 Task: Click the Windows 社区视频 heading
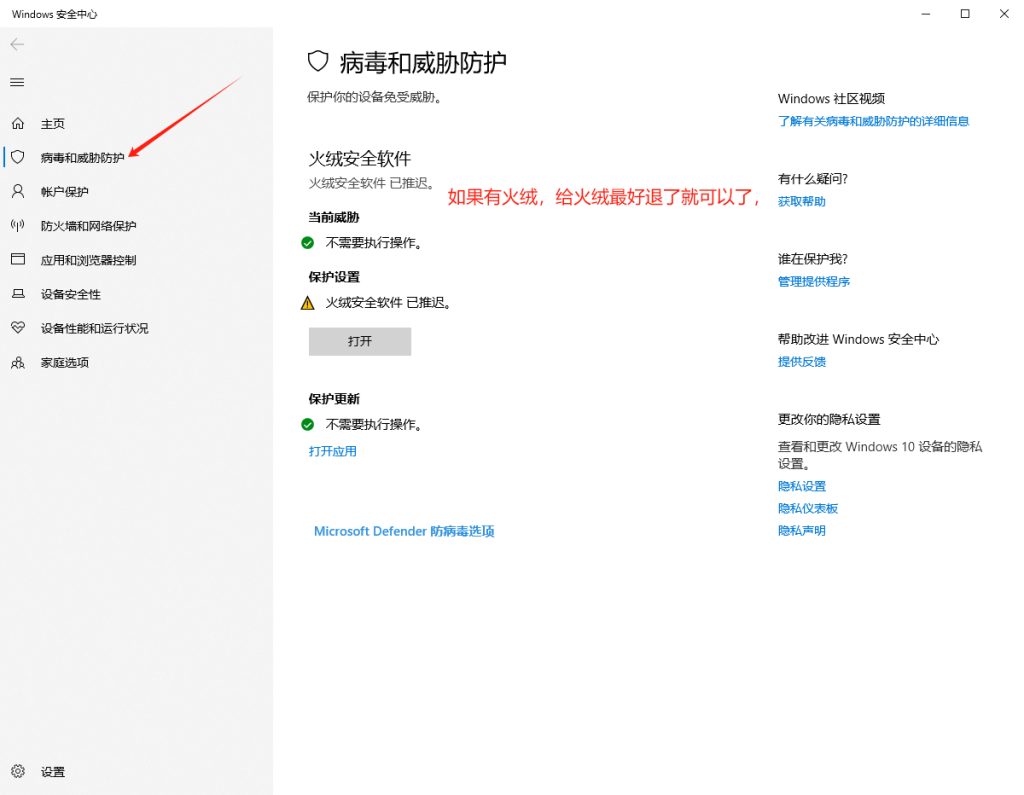tap(831, 99)
